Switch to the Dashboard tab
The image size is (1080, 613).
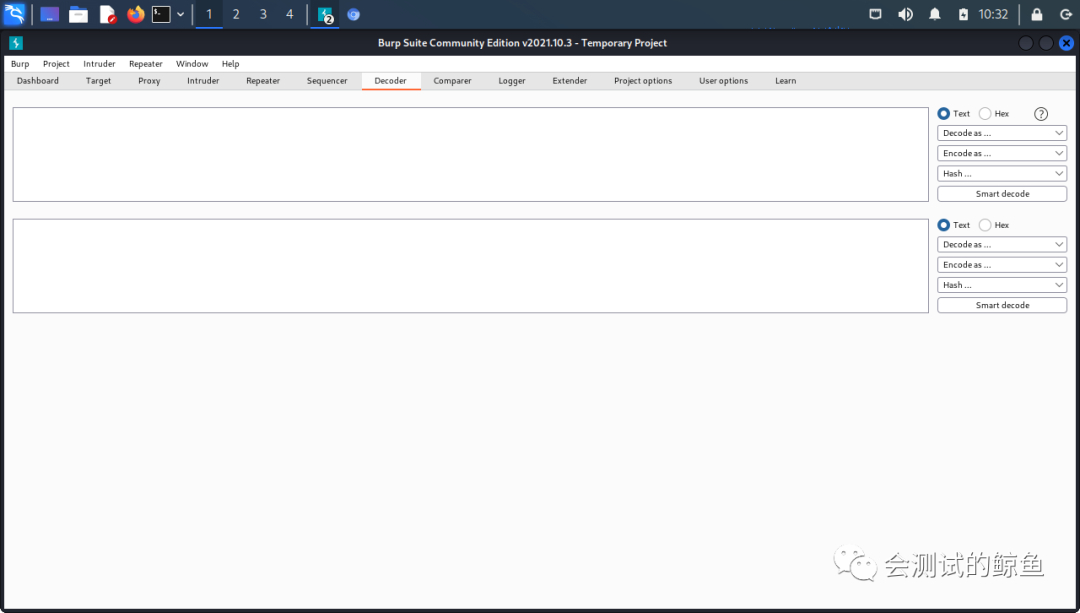[x=38, y=81]
